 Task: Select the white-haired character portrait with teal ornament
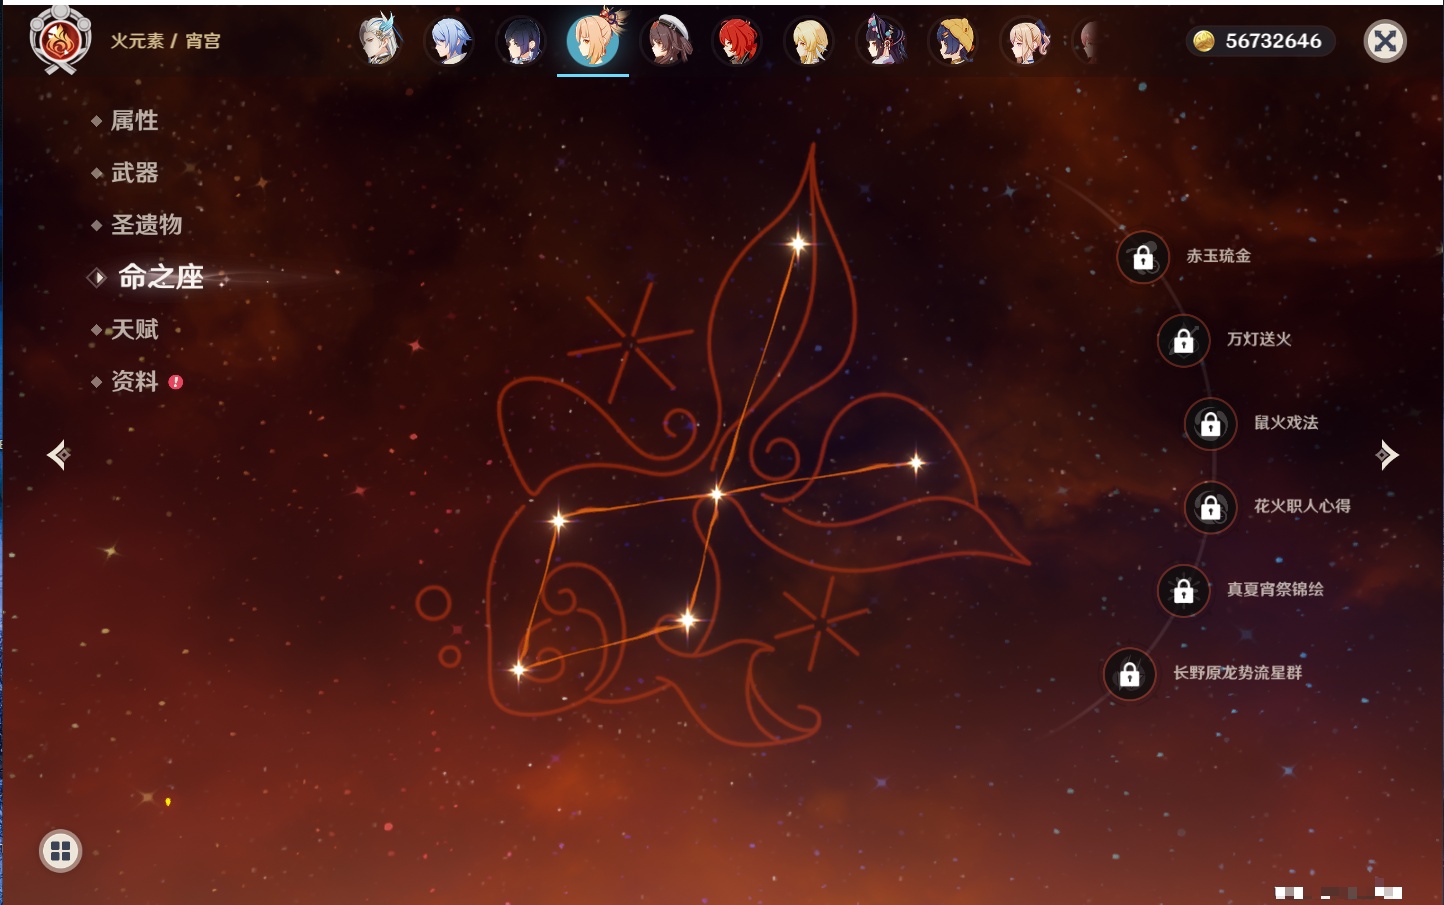click(379, 41)
